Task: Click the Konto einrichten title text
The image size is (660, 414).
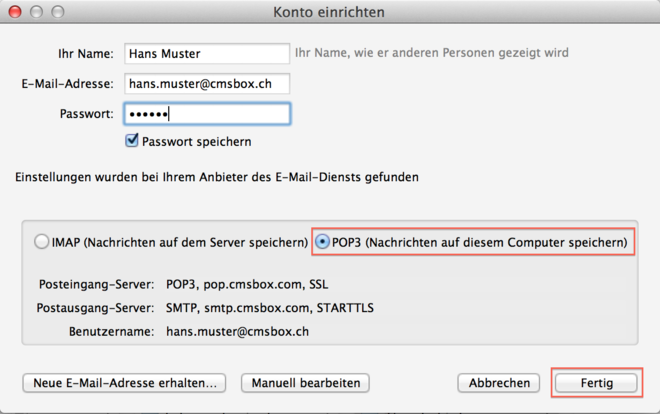Action: coord(328,12)
